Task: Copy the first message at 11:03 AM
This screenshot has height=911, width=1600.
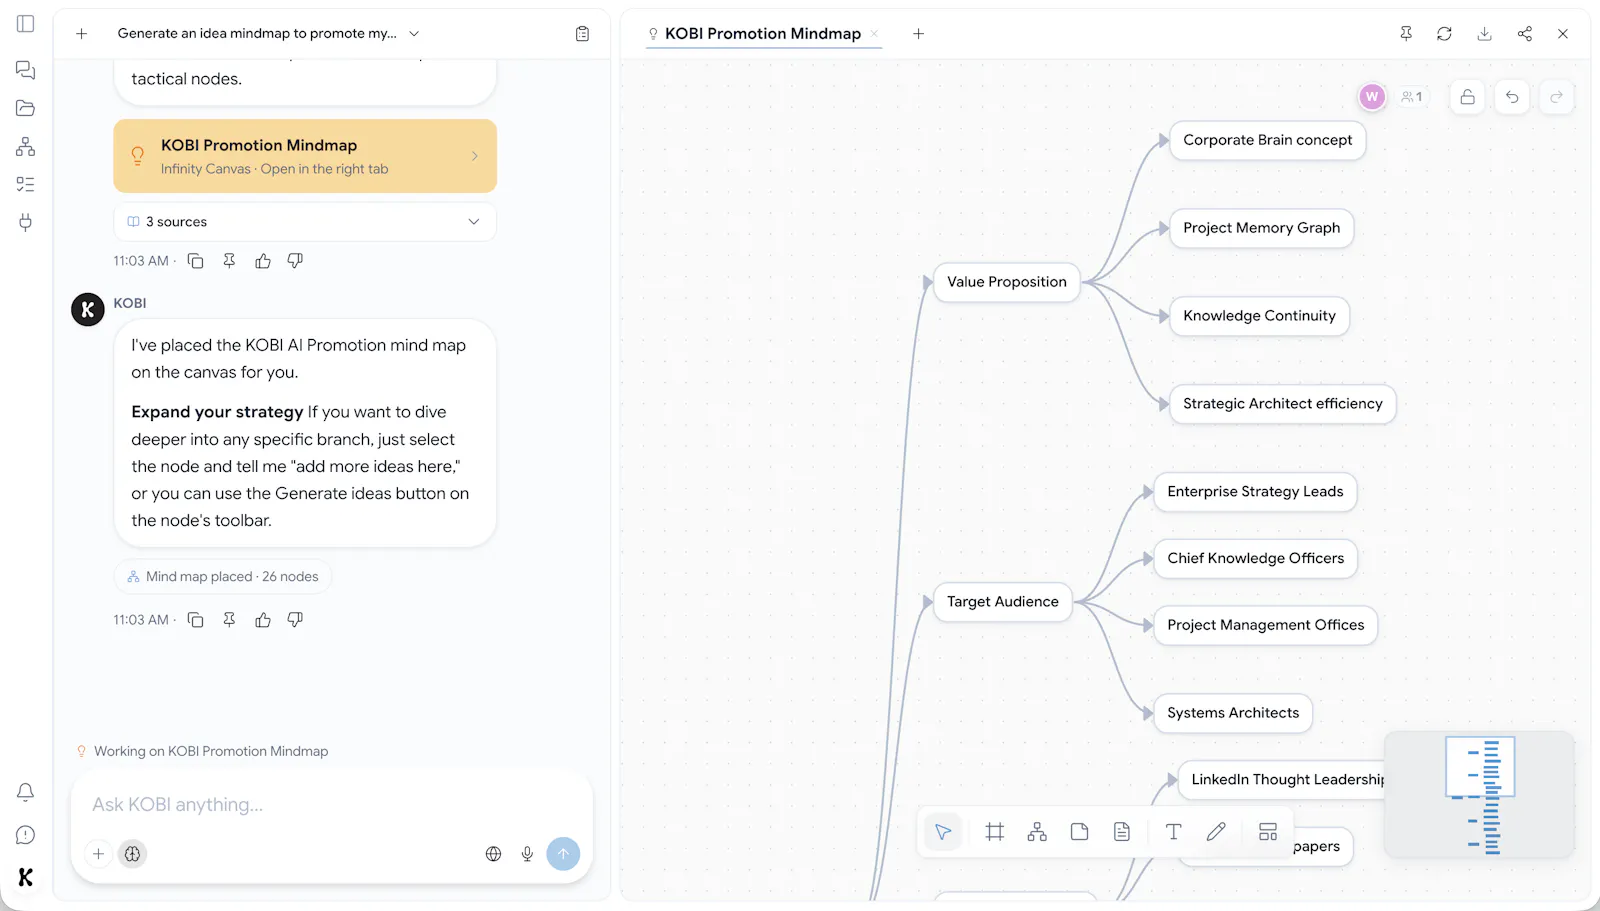Action: coord(196,261)
